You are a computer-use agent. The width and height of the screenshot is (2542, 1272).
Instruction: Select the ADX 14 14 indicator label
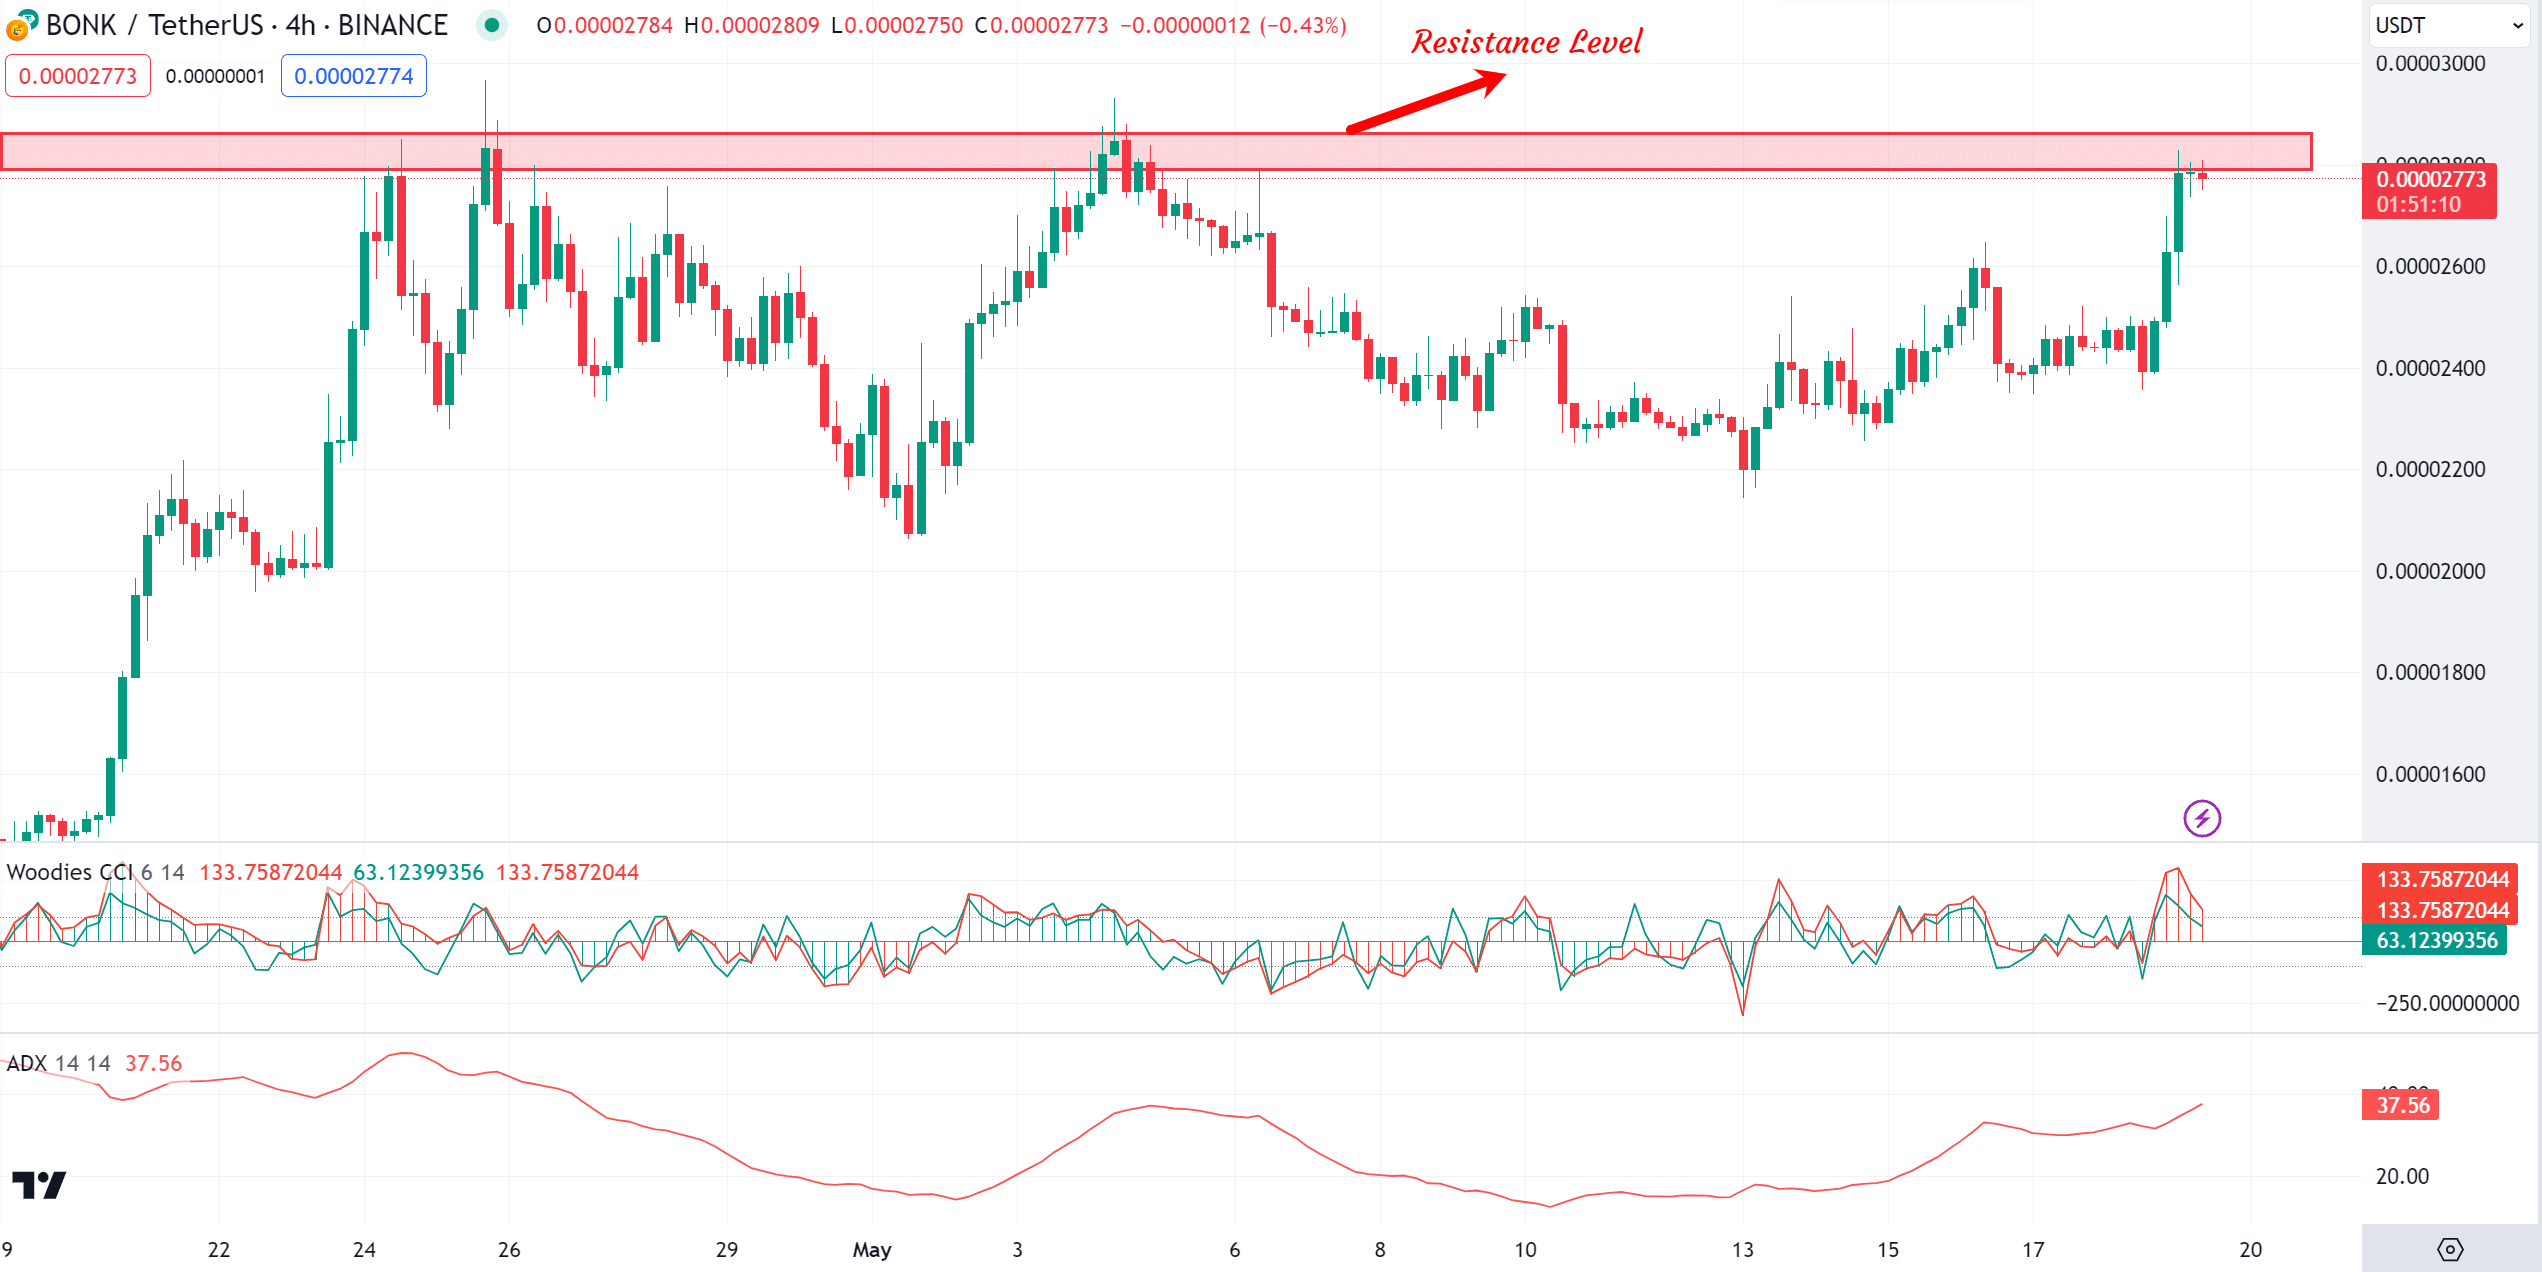coord(58,1063)
